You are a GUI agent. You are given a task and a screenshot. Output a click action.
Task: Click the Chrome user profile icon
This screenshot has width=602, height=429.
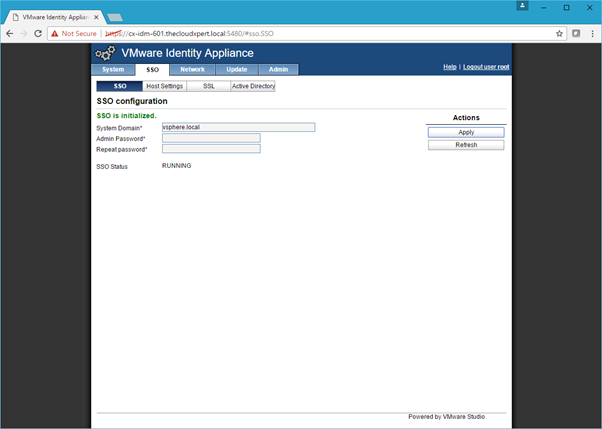coord(523,7)
